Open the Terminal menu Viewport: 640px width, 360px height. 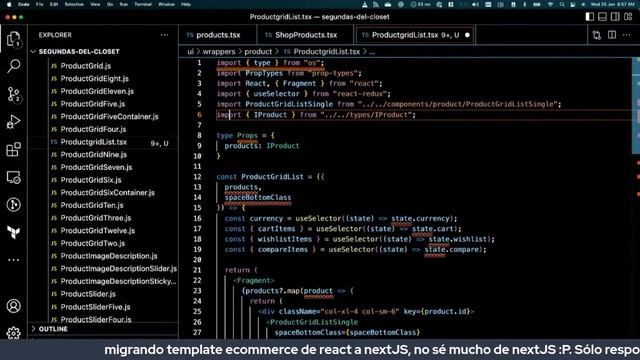coord(143,4)
